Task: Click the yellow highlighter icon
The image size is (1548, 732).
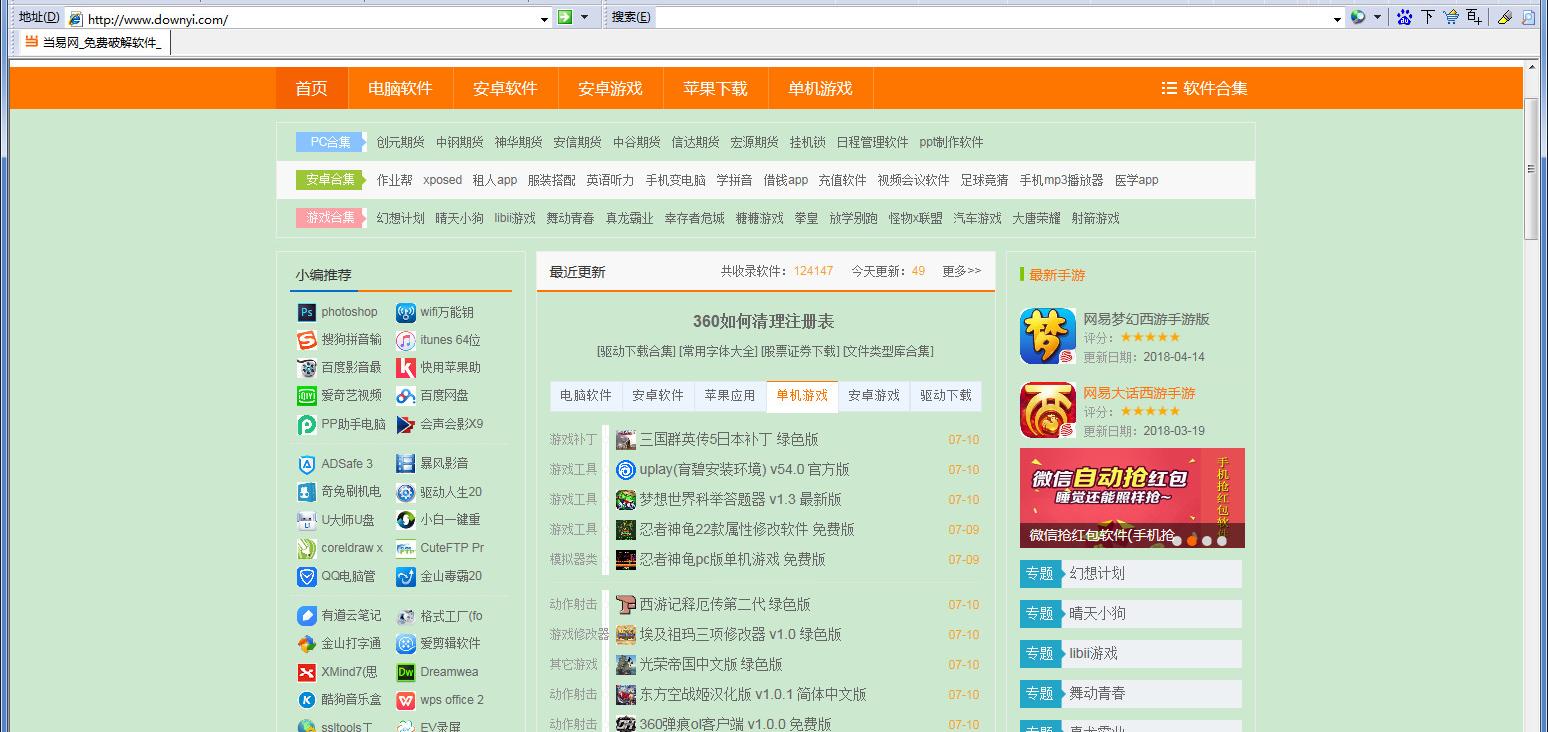Action: [1504, 17]
